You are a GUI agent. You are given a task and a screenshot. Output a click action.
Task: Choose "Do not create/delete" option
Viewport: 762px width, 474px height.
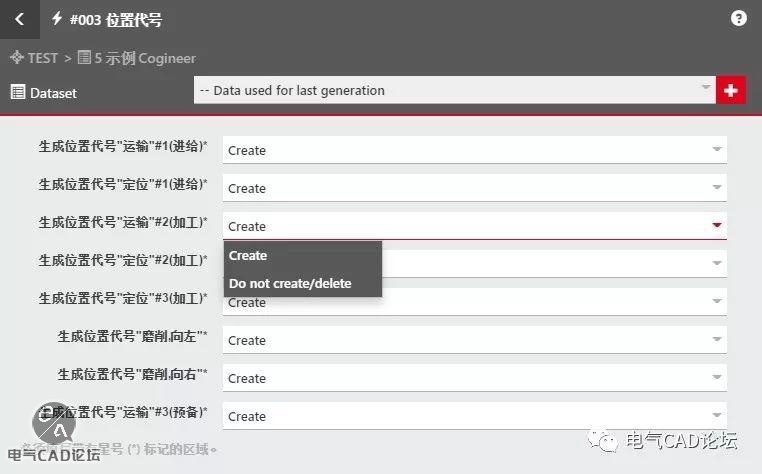290,283
